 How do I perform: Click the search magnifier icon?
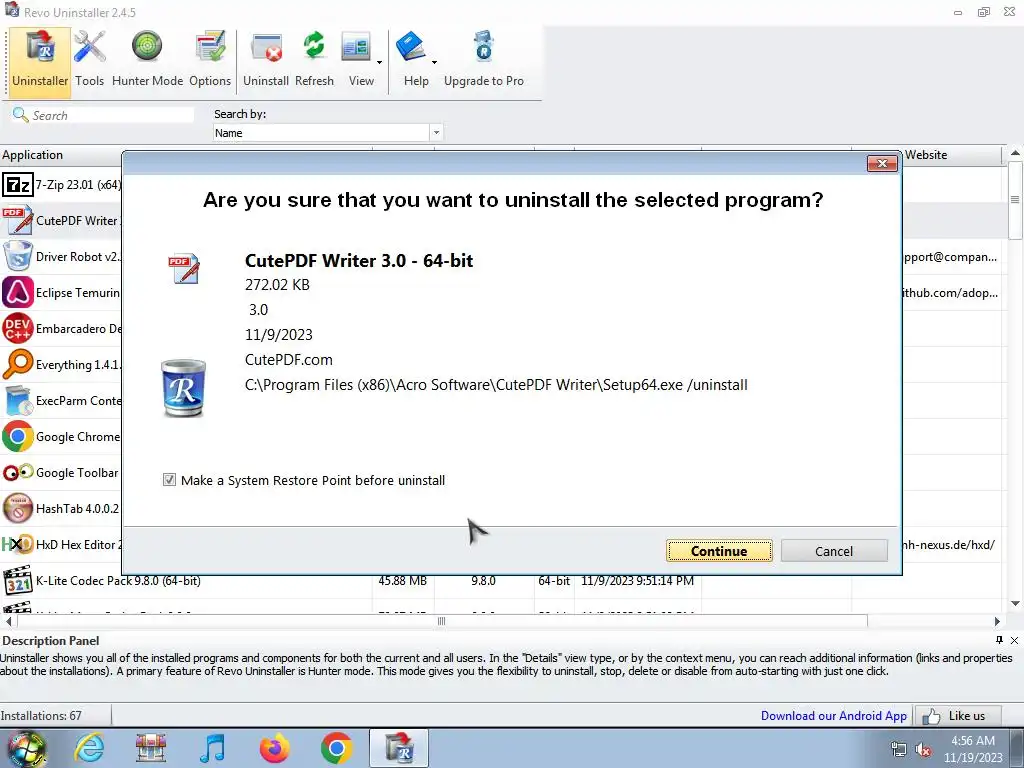tap(20, 115)
